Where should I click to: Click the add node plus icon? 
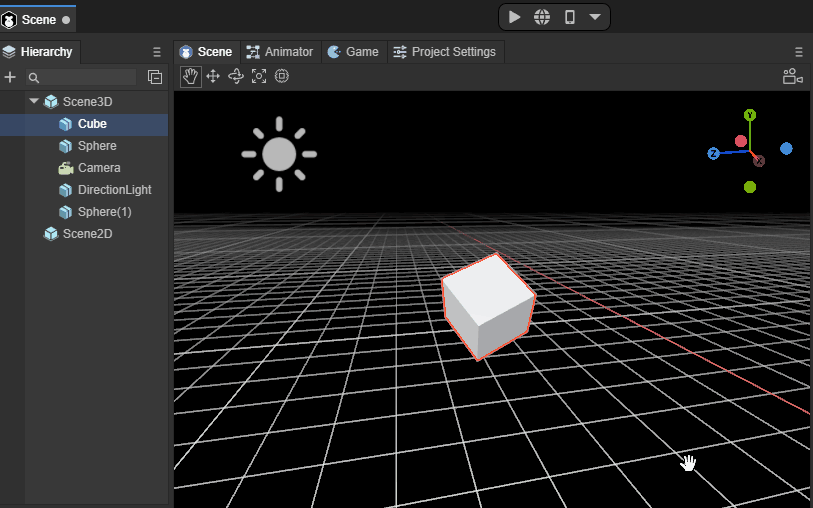10,77
